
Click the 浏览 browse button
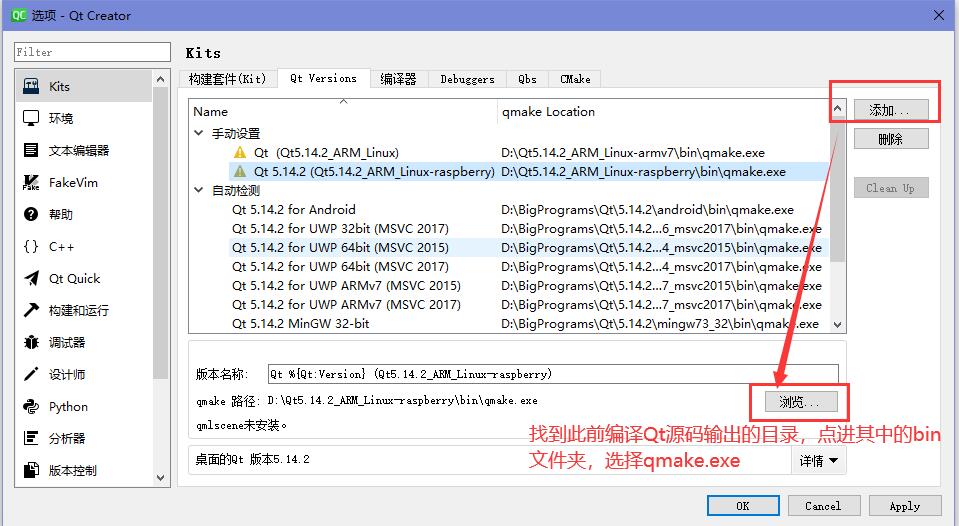tap(801, 402)
